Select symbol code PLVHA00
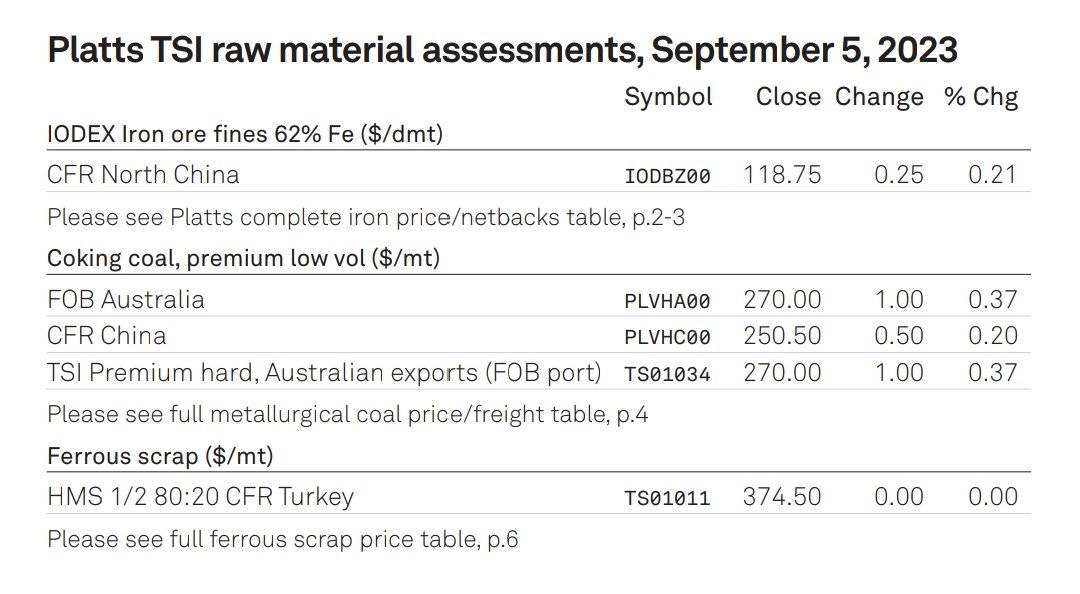The height and width of the screenshot is (594, 1080). tap(667, 301)
